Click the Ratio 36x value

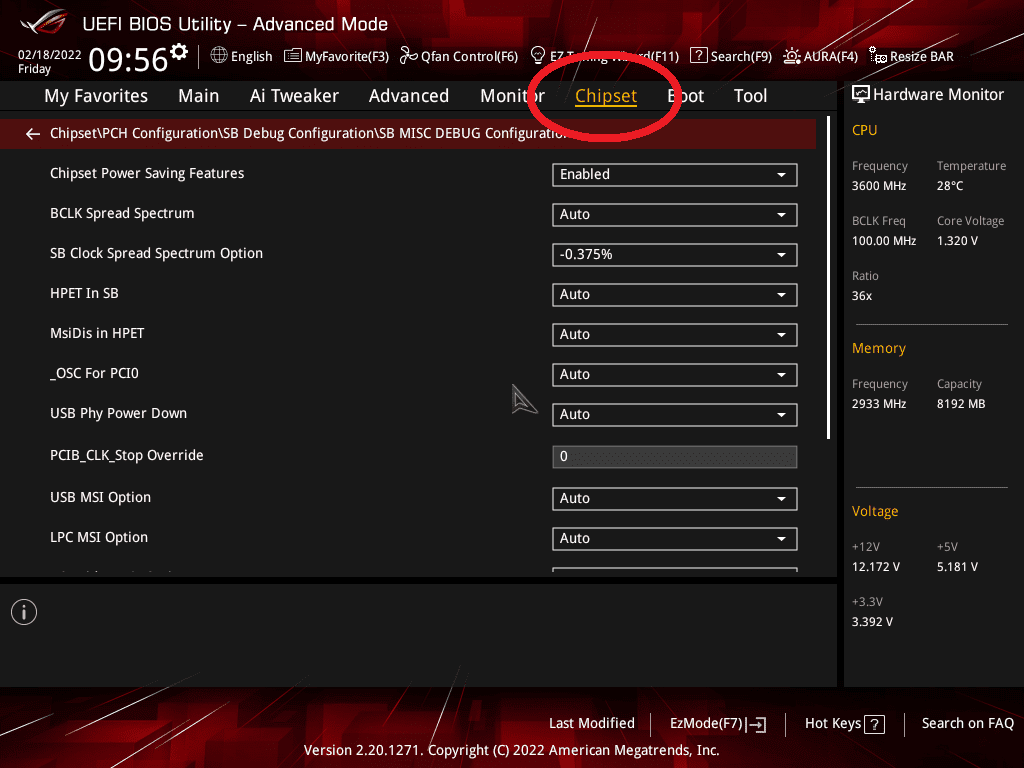(x=862, y=296)
